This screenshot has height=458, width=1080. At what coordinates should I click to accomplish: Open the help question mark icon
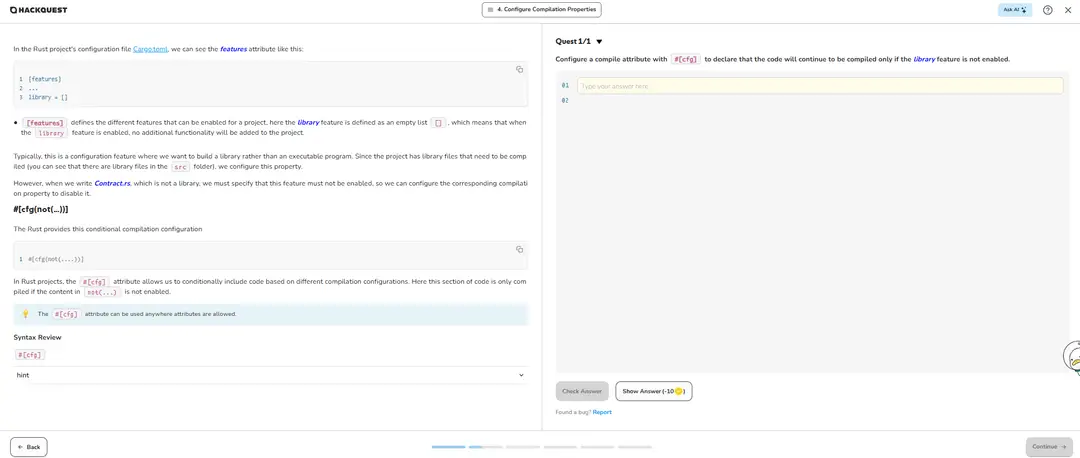[x=1047, y=10]
